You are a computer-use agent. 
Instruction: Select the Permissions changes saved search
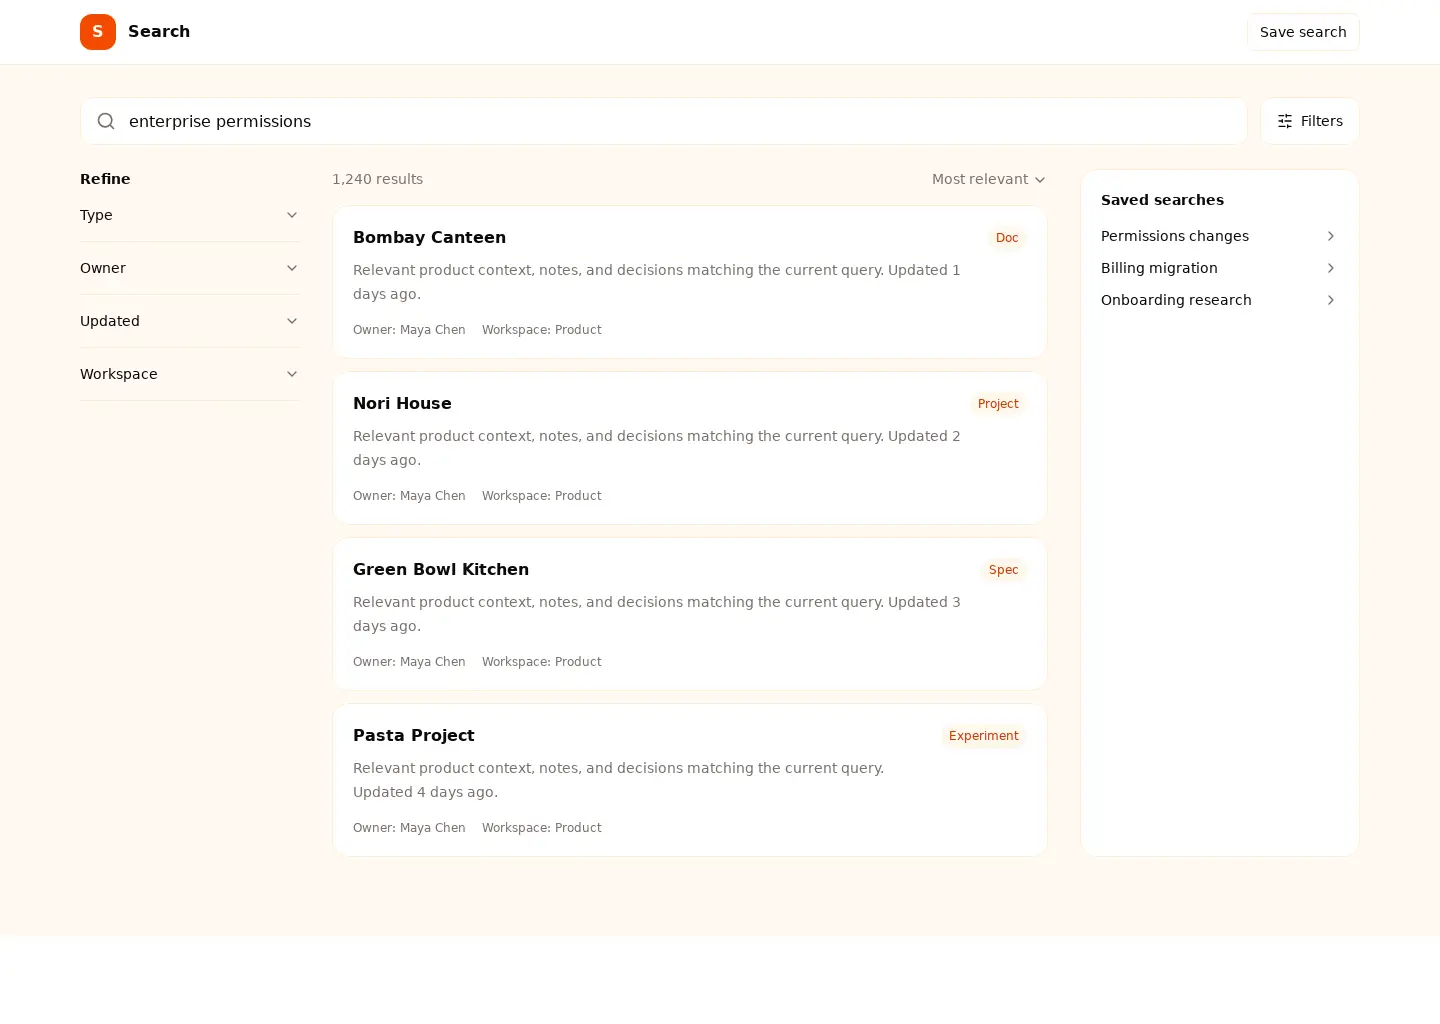(x=1220, y=236)
